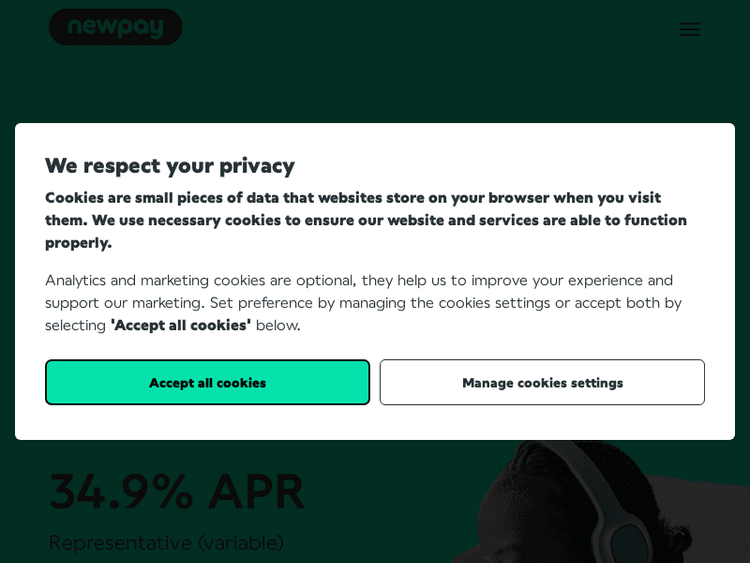
Task: Click the word 'Analytics' in cookie notice
Action: coord(75,280)
